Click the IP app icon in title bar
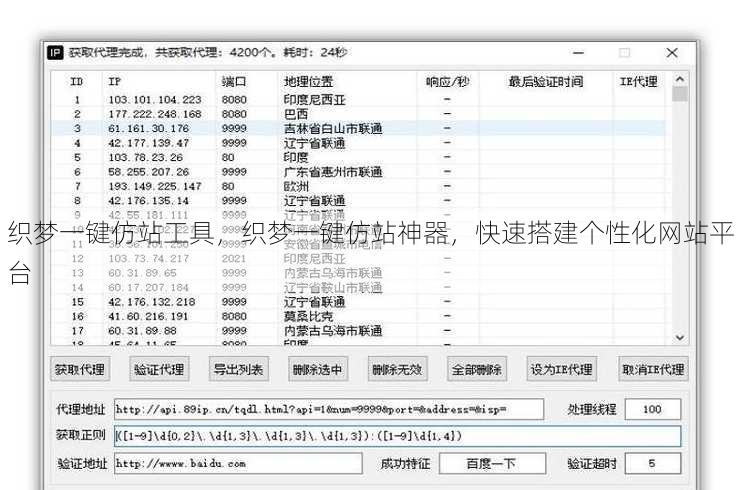This screenshot has width=740, height=490. point(55,52)
